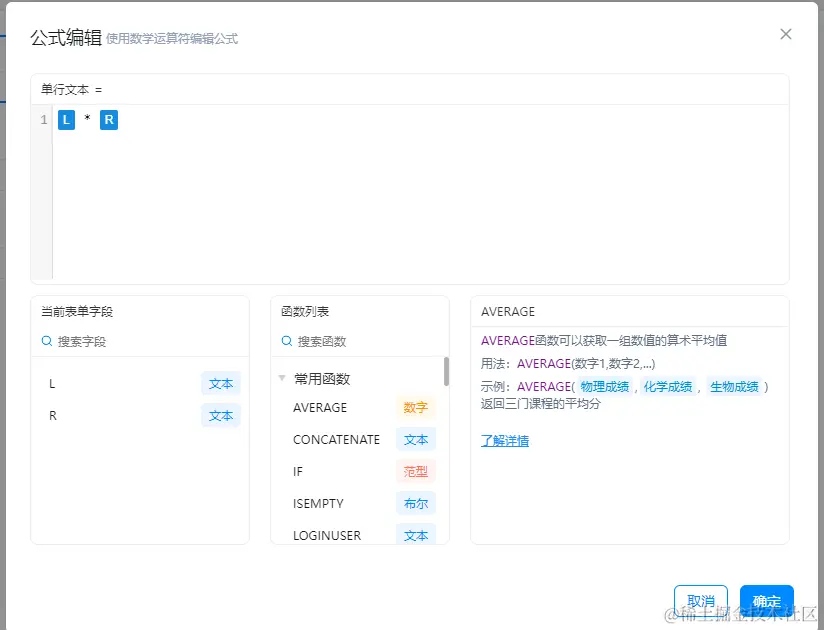Click the function list scrollbar thumb

[x=446, y=371]
